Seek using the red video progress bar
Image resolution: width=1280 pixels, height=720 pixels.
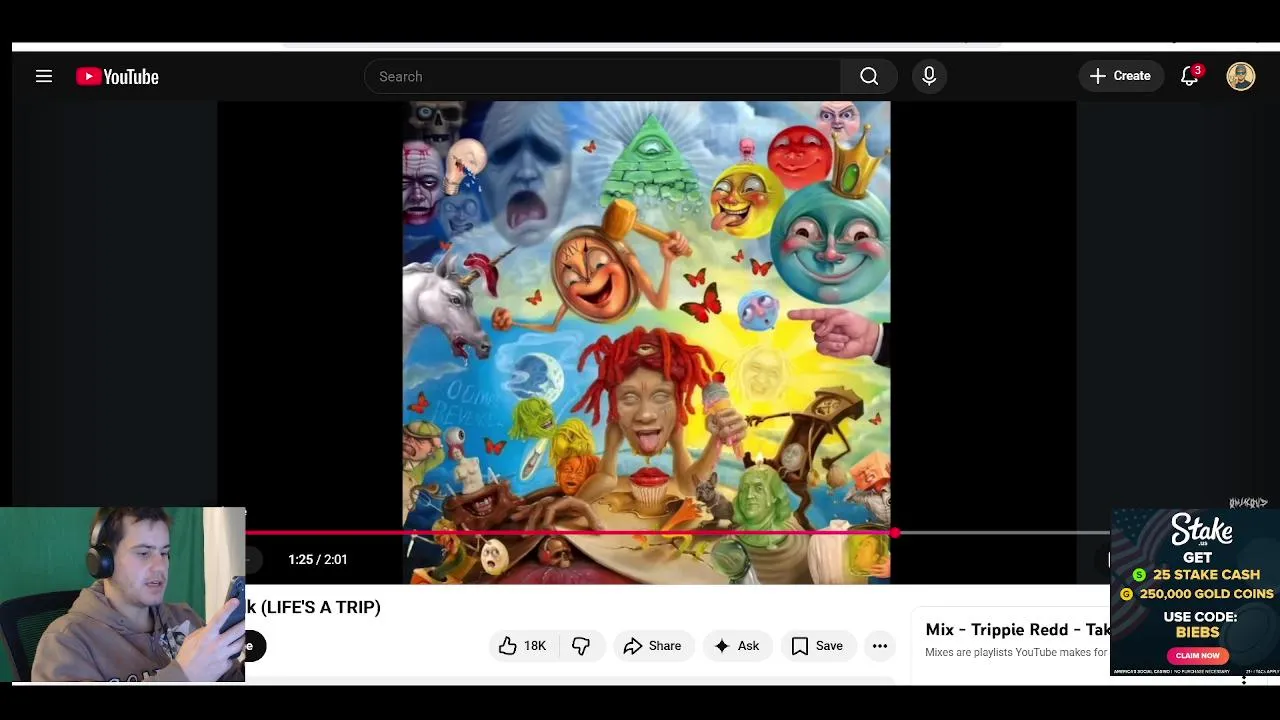[x=570, y=533]
